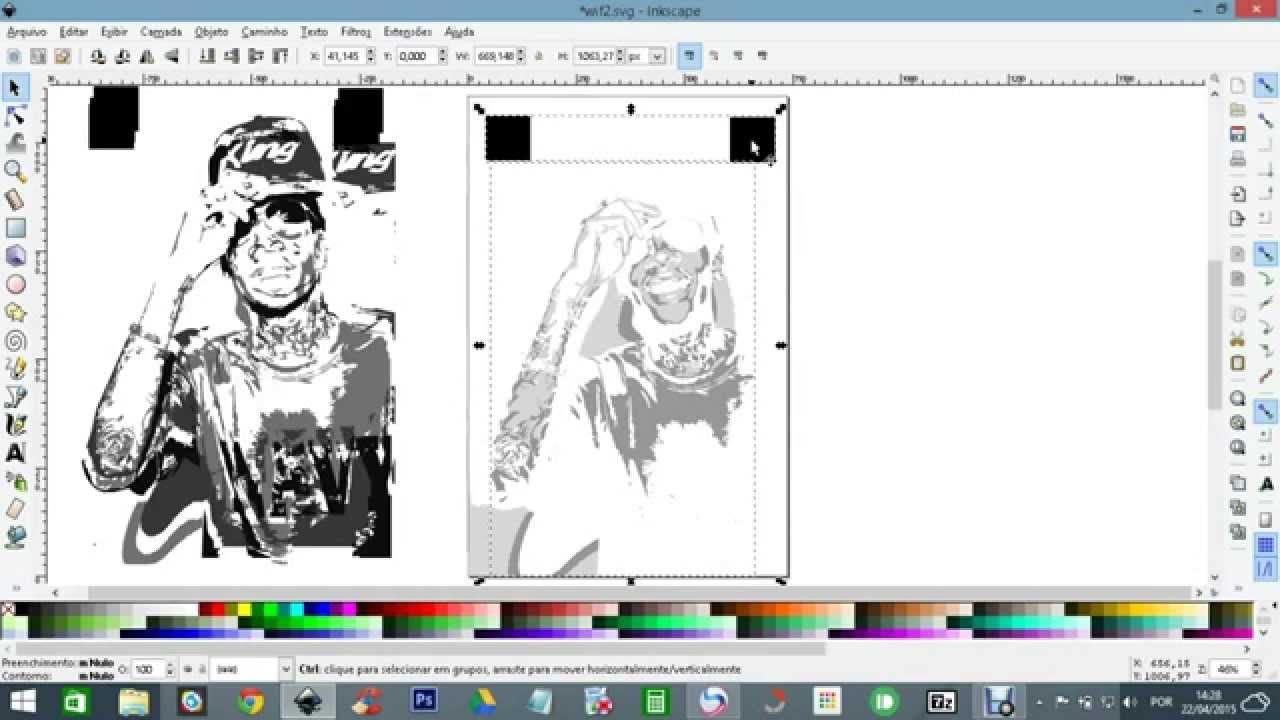The width and height of the screenshot is (1280, 720).
Task: Open Chrome from the taskbar
Action: [x=250, y=701]
